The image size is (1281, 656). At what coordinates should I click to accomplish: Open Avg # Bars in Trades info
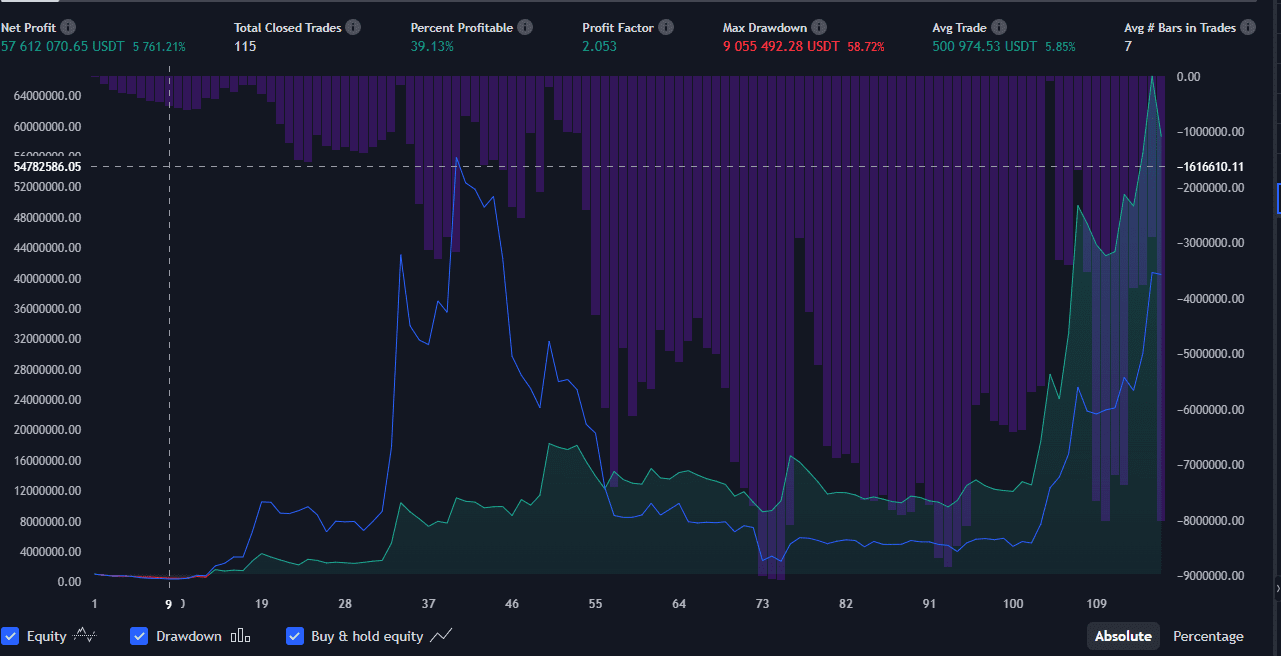1248,27
